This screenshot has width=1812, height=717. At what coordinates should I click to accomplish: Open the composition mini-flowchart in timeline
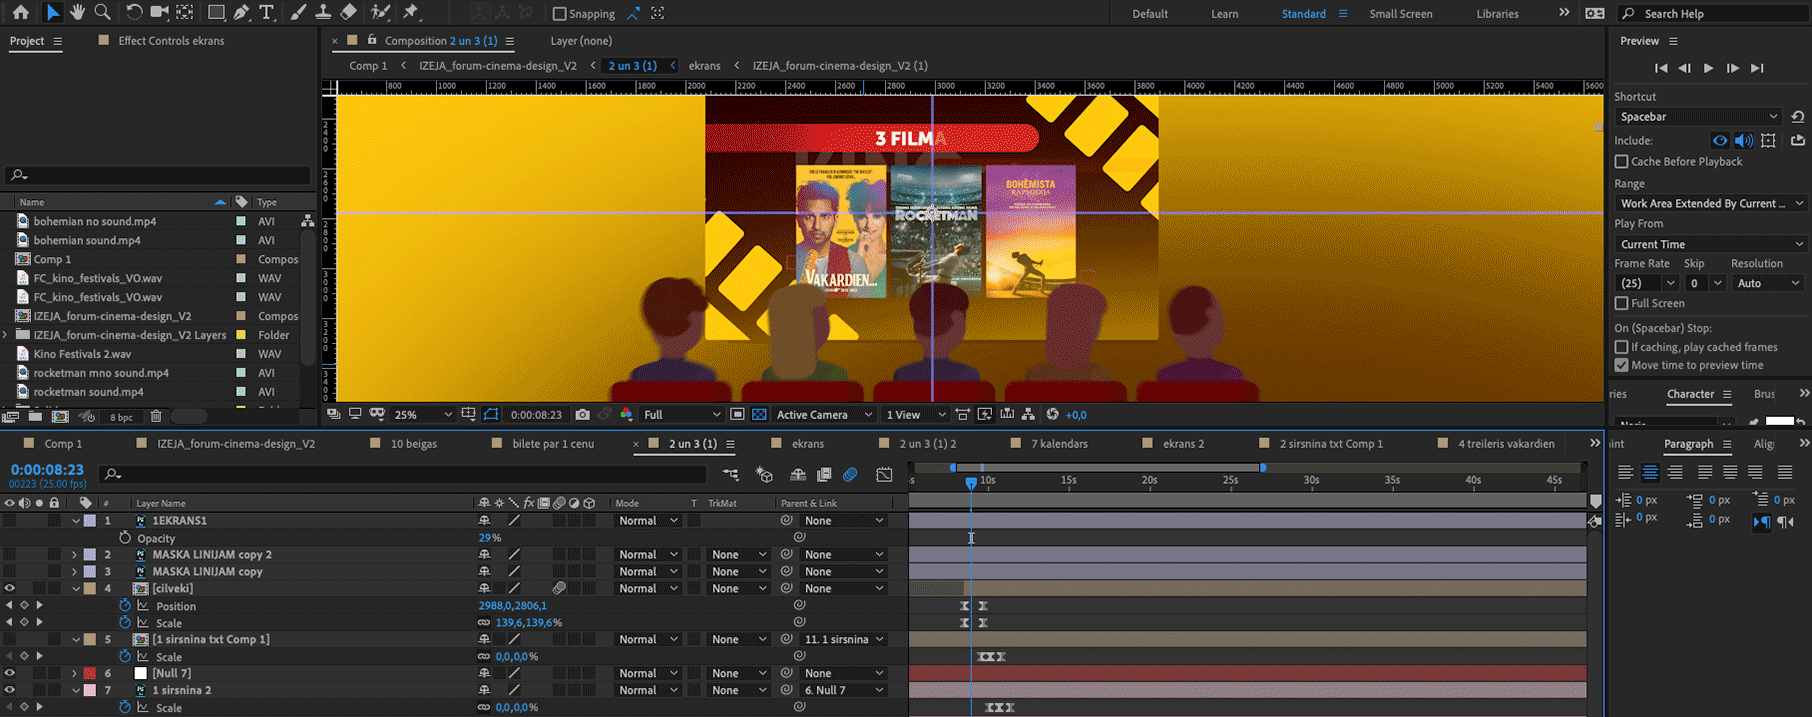pyautogui.click(x=731, y=474)
